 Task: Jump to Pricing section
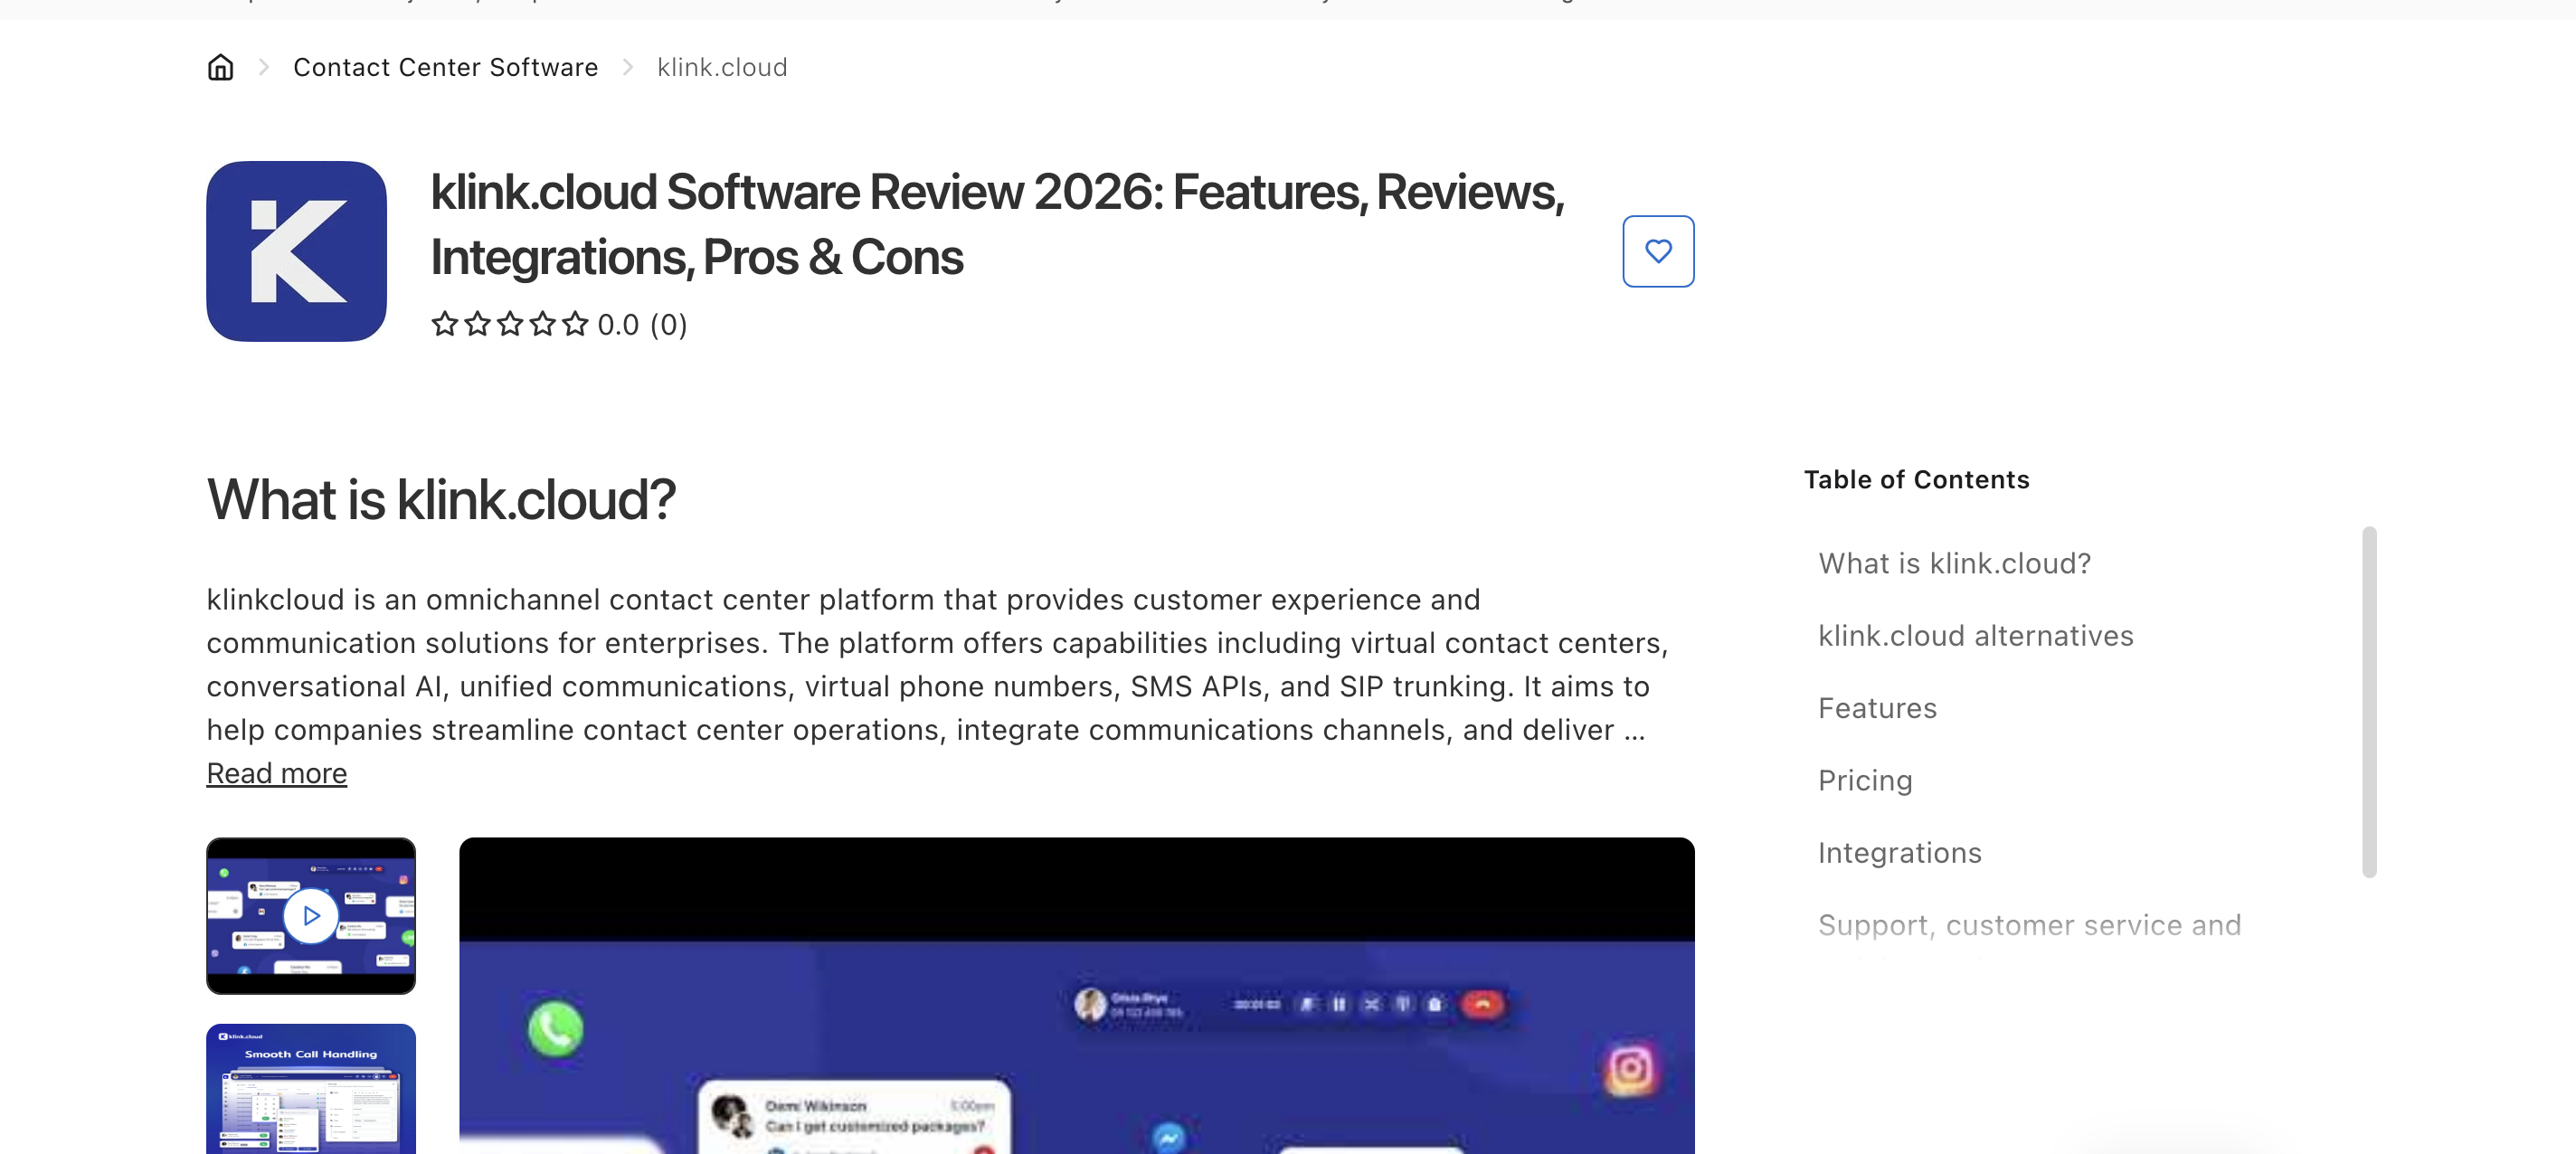pos(1864,780)
